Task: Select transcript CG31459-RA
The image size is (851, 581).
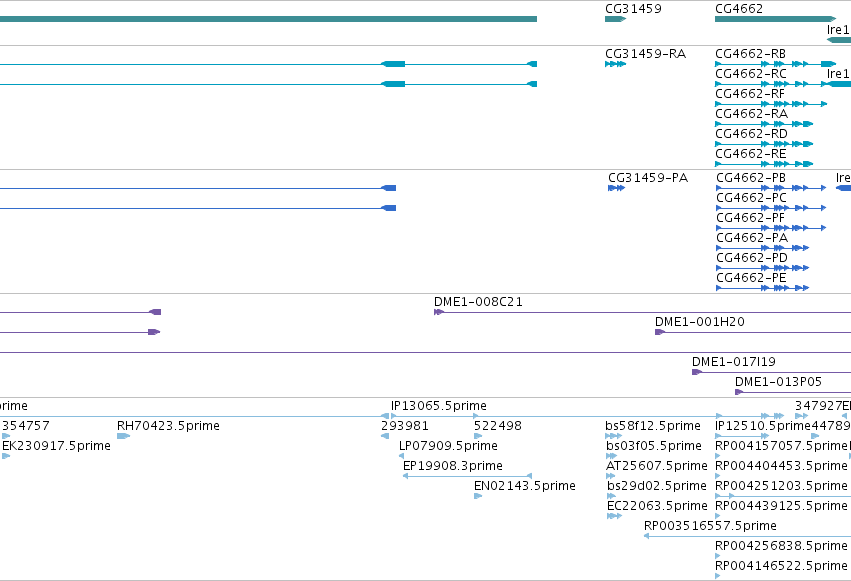Action: (645, 54)
